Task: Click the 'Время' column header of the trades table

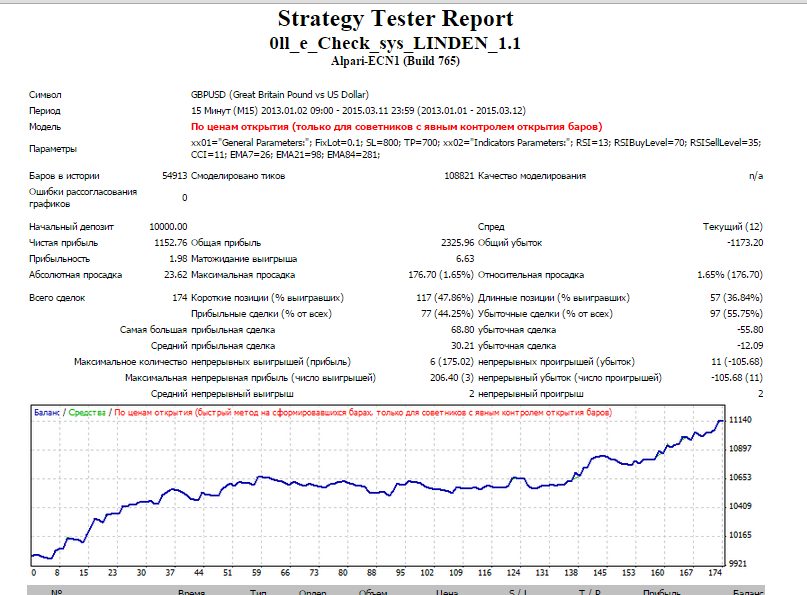Action: click(x=191, y=592)
